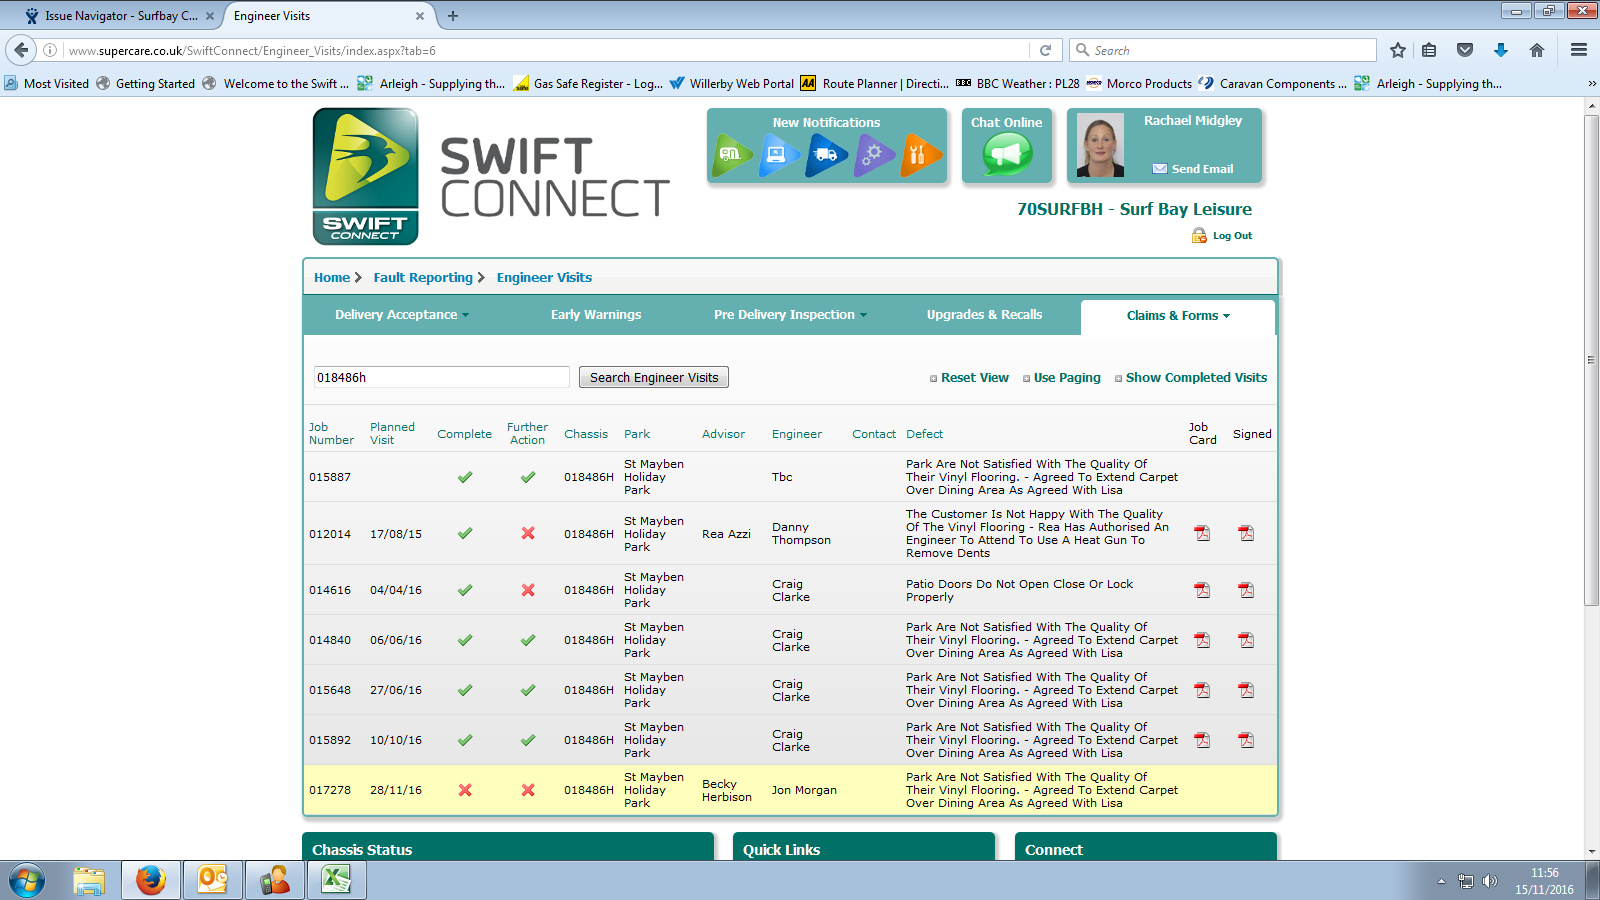The image size is (1600, 900).
Task: Start Chat Online via megaphone icon
Action: point(1006,154)
